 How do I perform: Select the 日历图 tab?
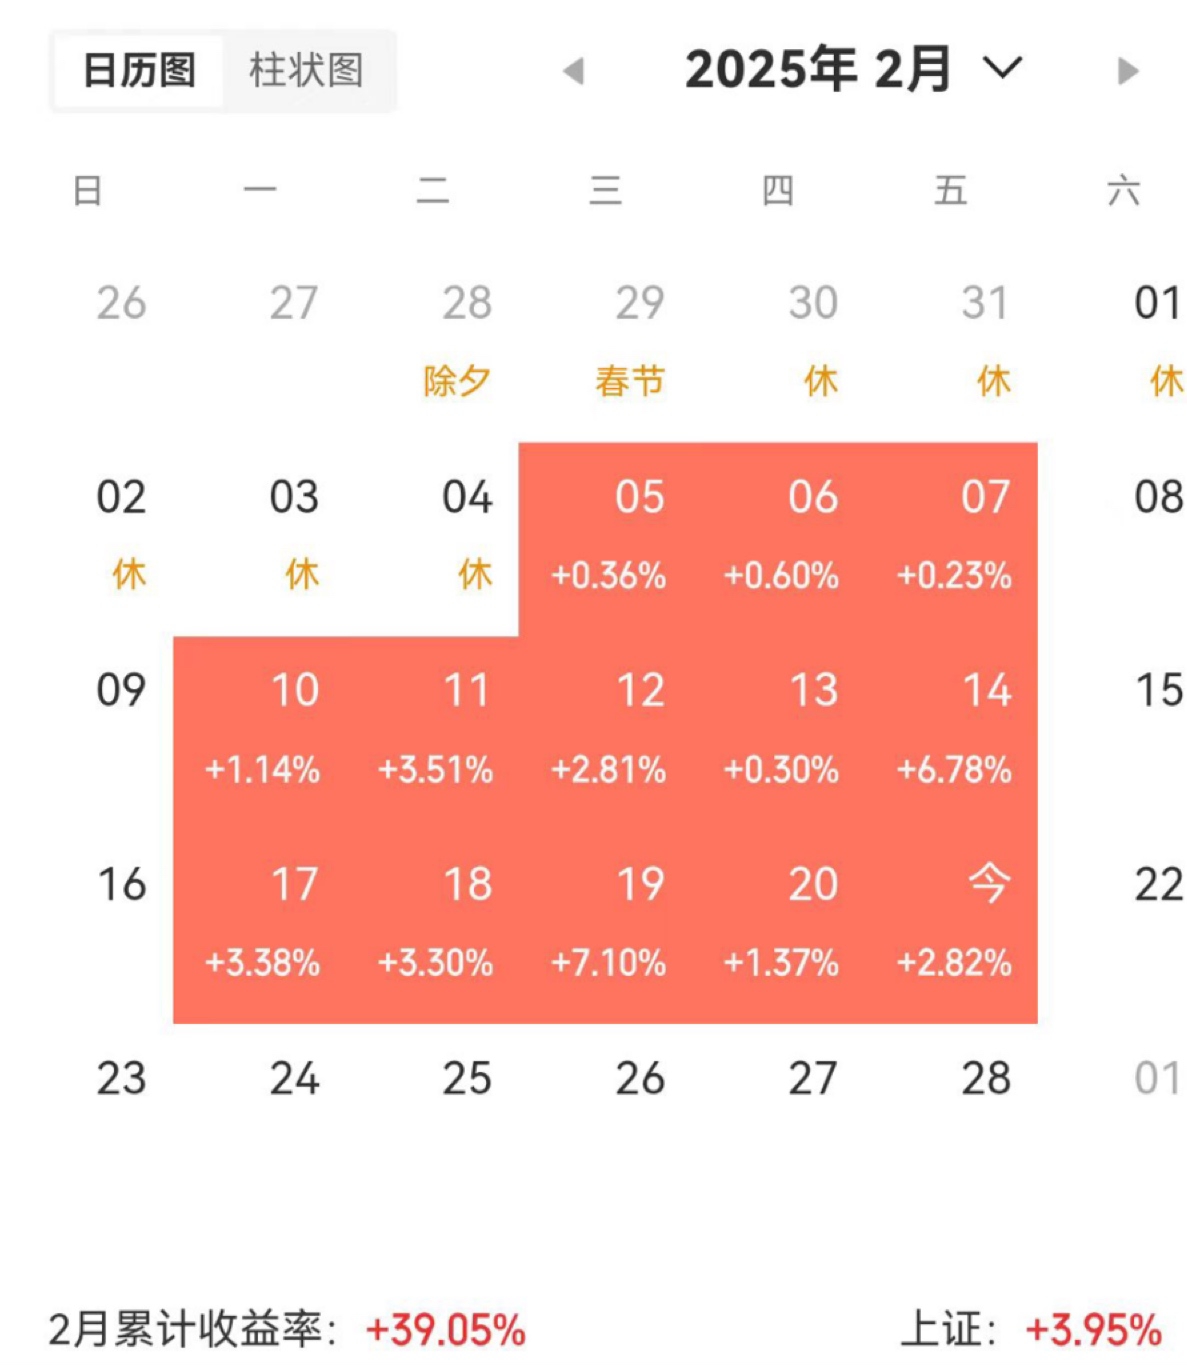click(x=139, y=71)
